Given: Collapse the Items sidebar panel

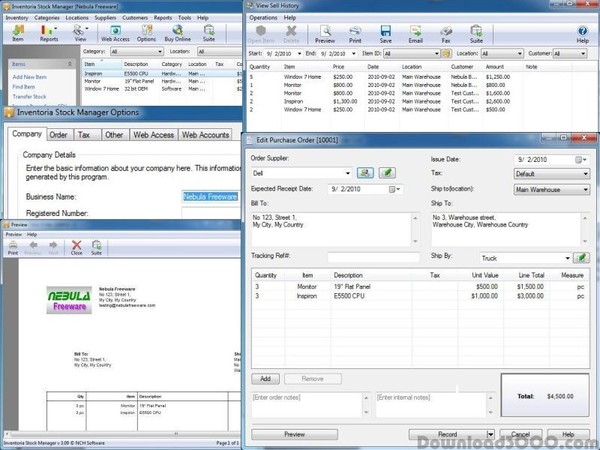Looking at the screenshot, I should point(70,64).
